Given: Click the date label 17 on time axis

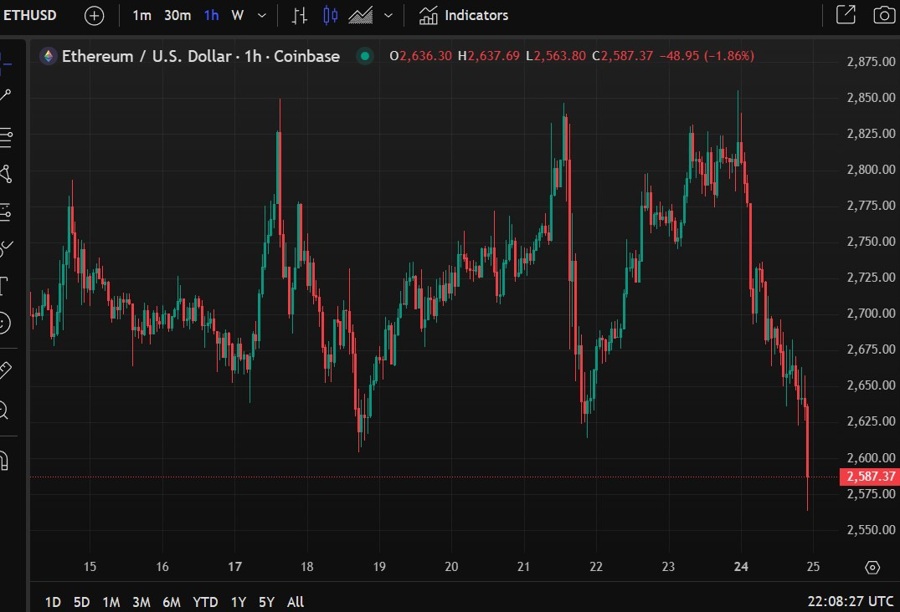Looking at the screenshot, I should [x=234, y=567].
